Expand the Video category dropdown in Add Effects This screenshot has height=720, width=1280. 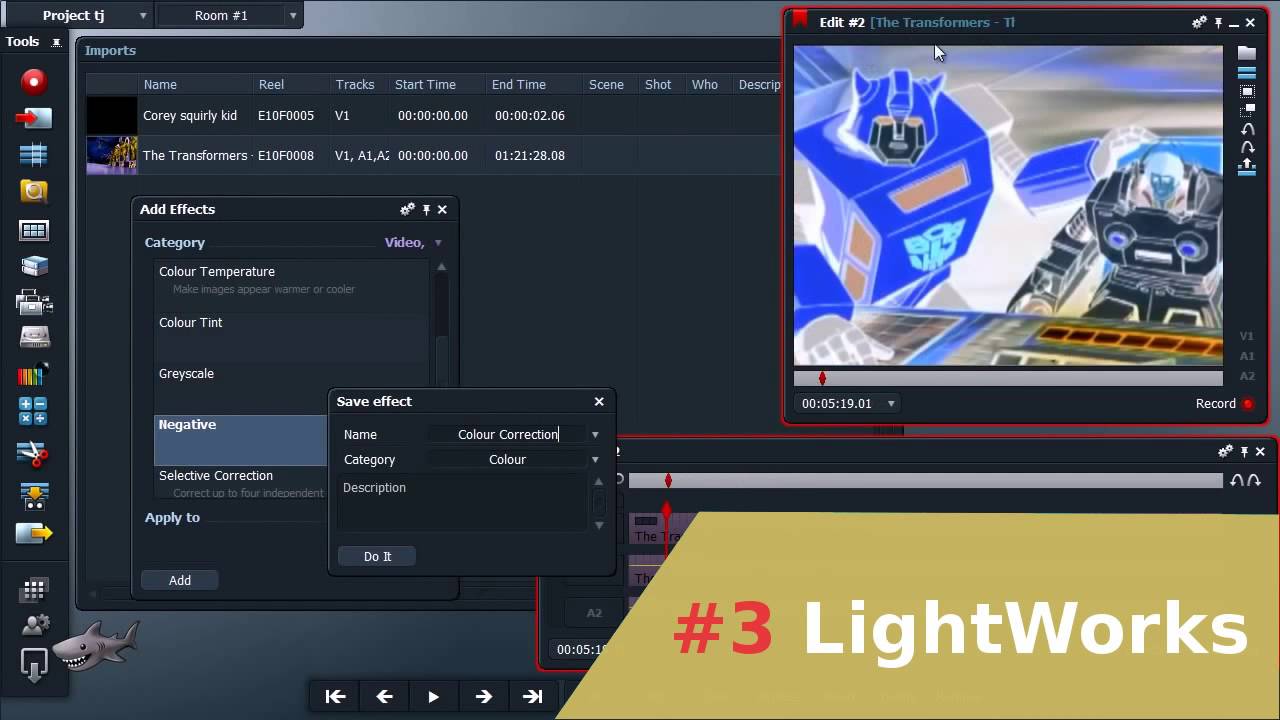pos(438,243)
